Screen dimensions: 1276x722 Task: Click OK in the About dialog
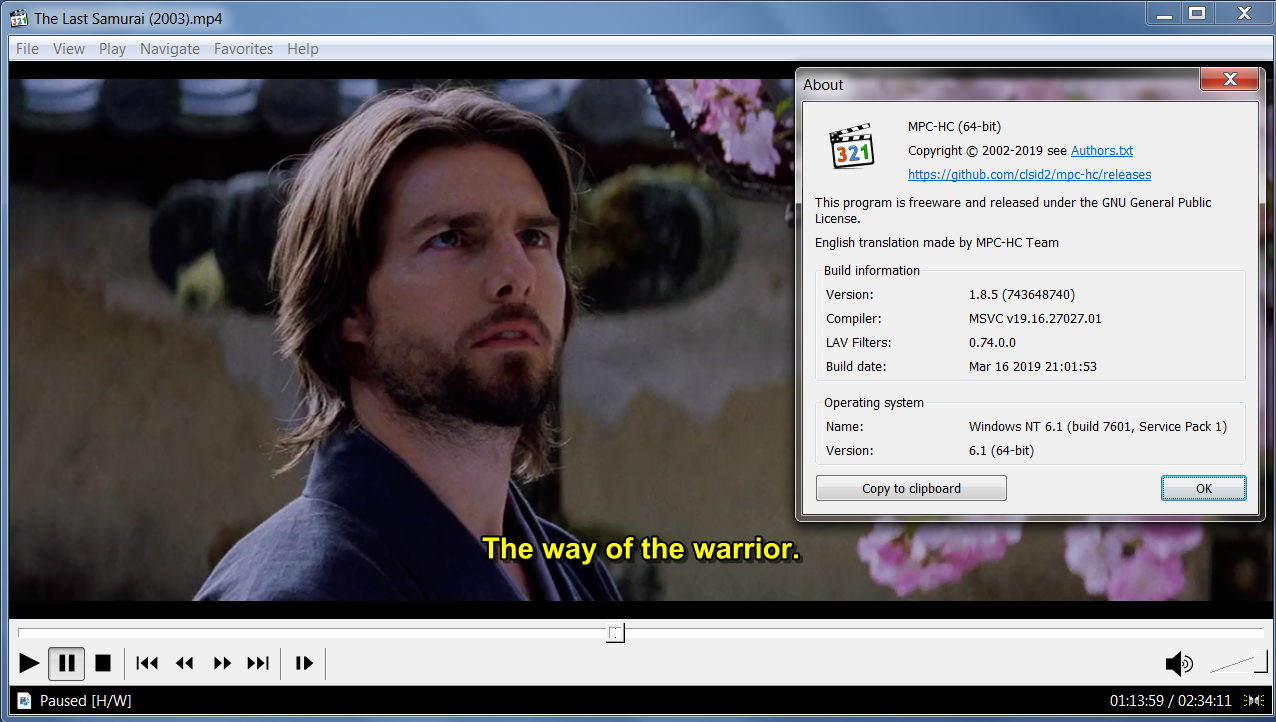pos(1203,489)
